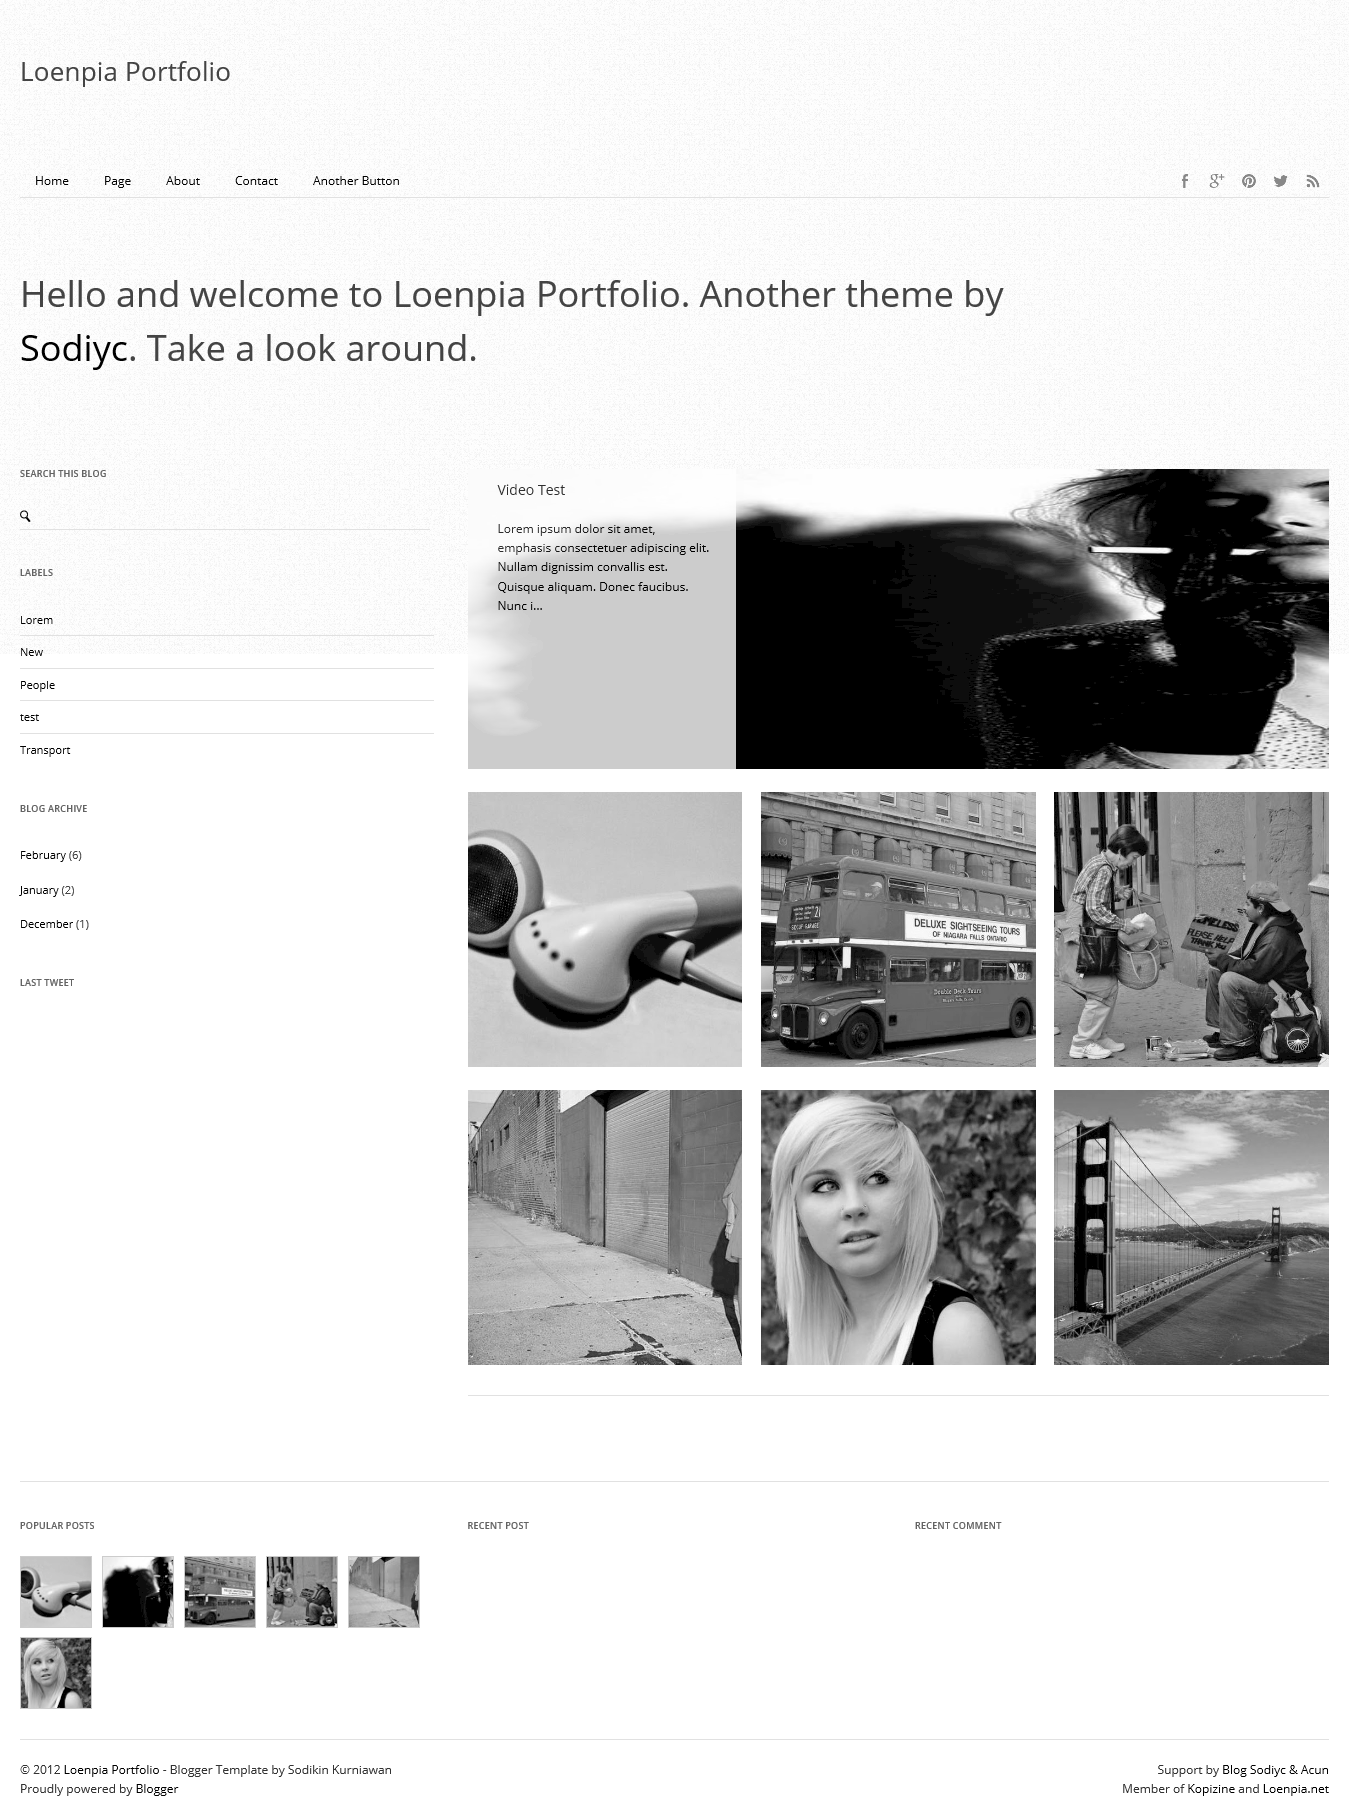Click the Google Plus icon
The height and width of the screenshot is (1818, 1349).
click(1216, 181)
